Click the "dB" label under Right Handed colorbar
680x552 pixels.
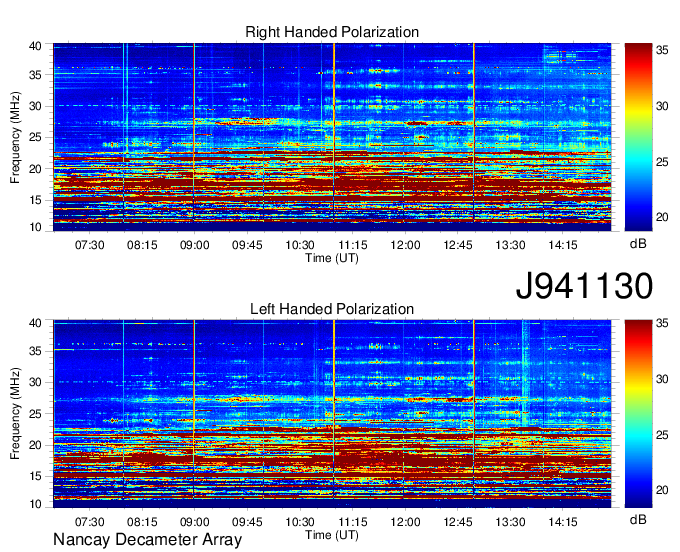(638, 244)
